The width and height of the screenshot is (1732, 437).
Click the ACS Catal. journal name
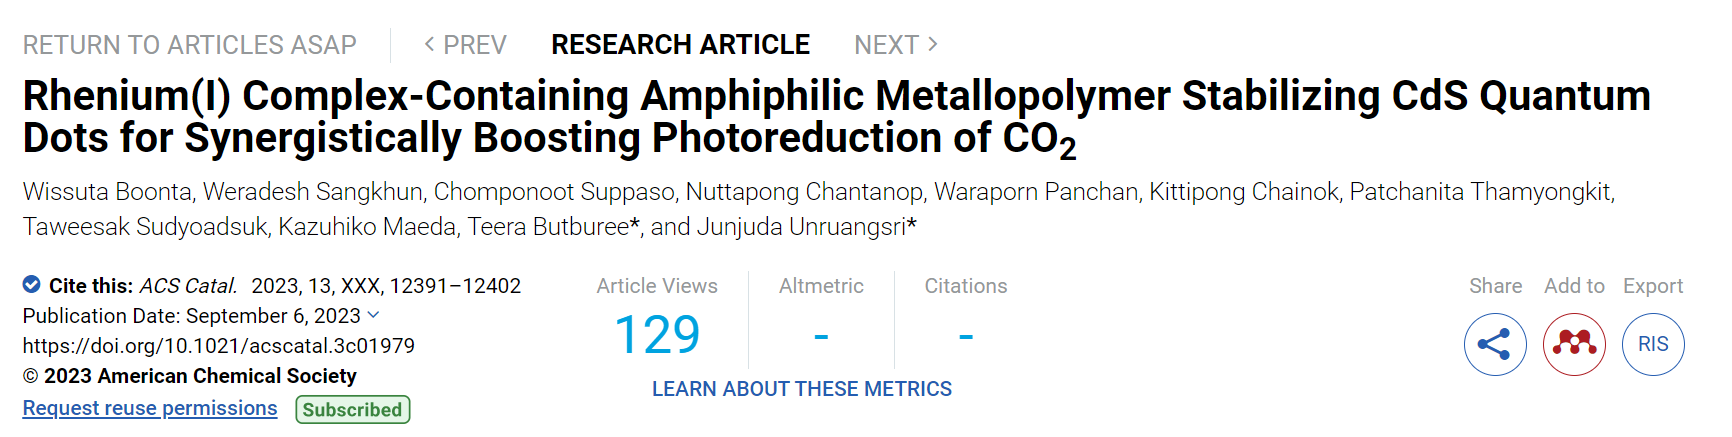tap(188, 286)
